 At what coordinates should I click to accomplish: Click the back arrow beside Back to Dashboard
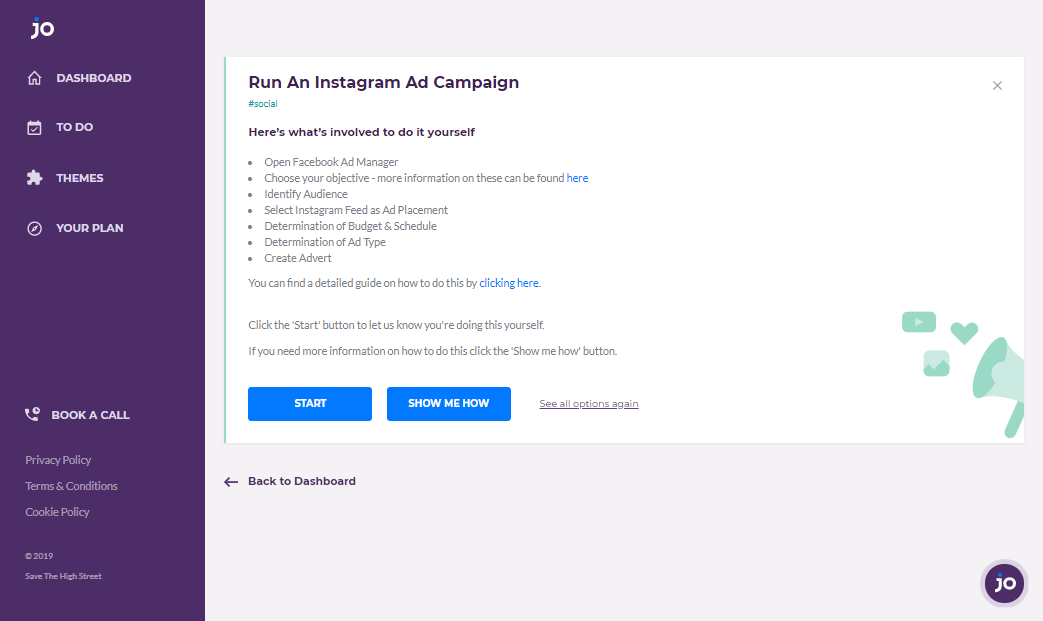(x=231, y=481)
